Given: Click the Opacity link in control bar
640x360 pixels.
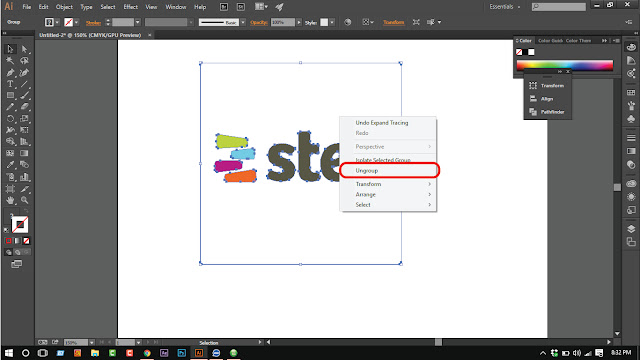Looking at the screenshot, I should (259, 22).
